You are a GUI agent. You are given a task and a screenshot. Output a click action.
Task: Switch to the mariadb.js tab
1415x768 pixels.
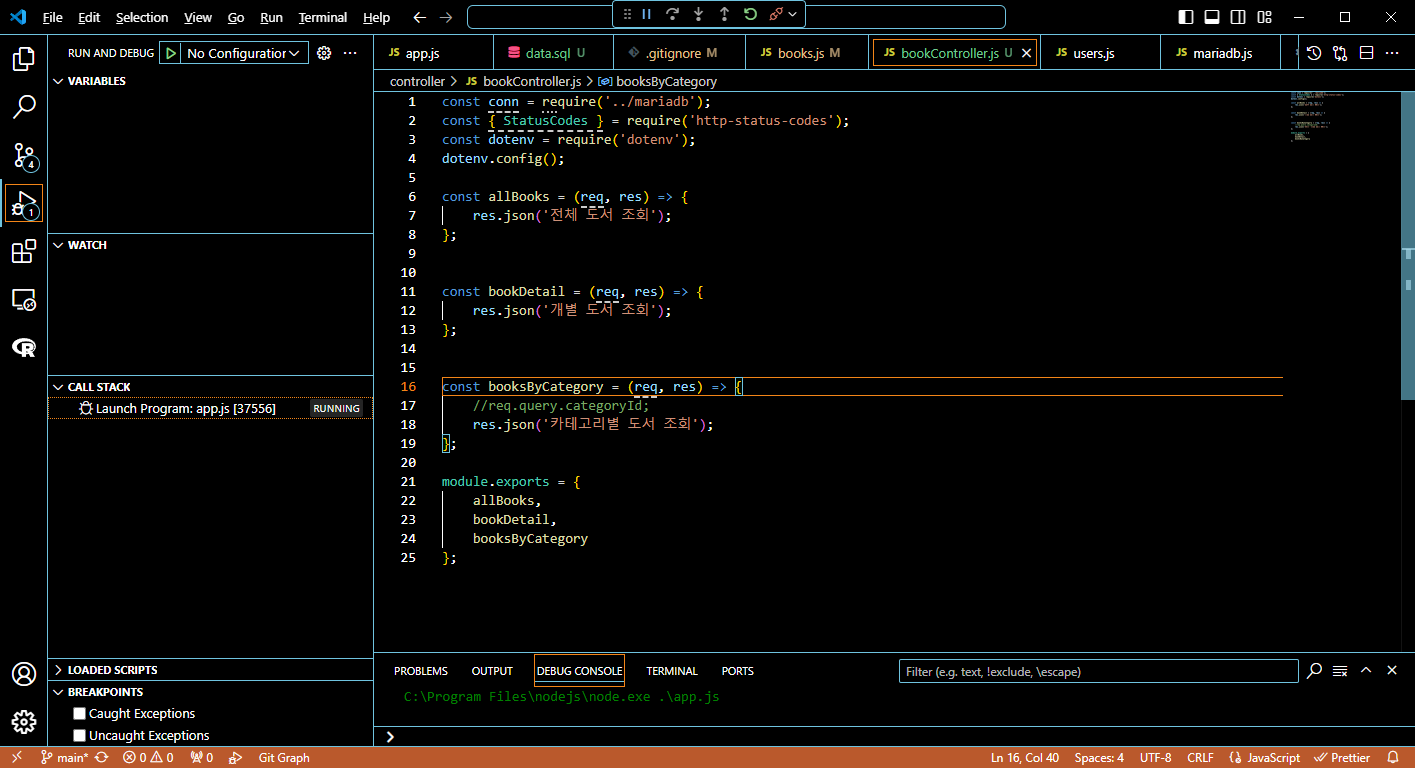point(1220,53)
